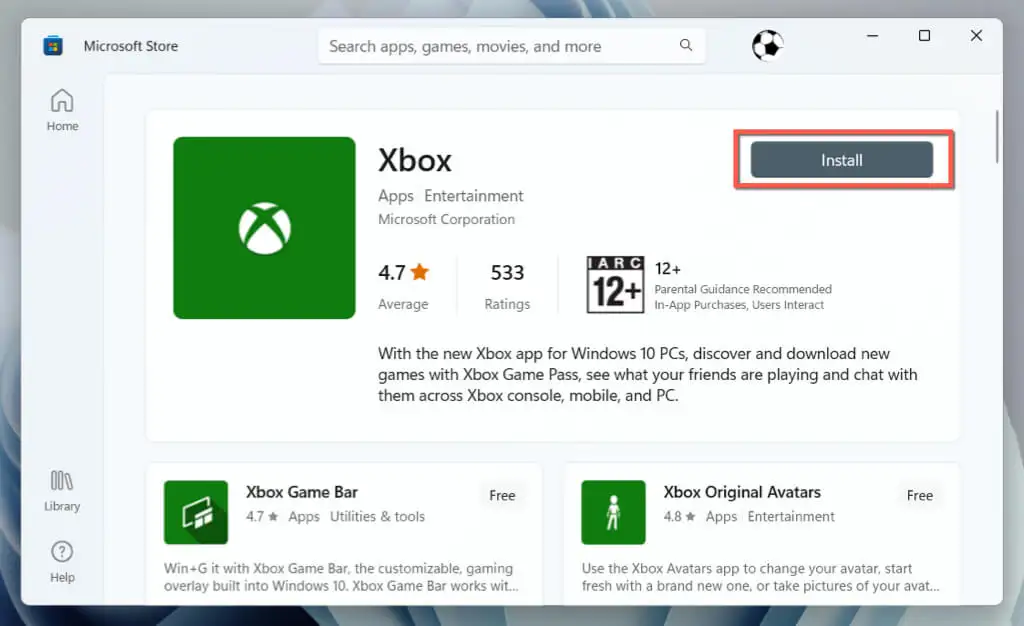Focus the search apps, games, movies field
This screenshot has width=1024, height=626.
511,46
